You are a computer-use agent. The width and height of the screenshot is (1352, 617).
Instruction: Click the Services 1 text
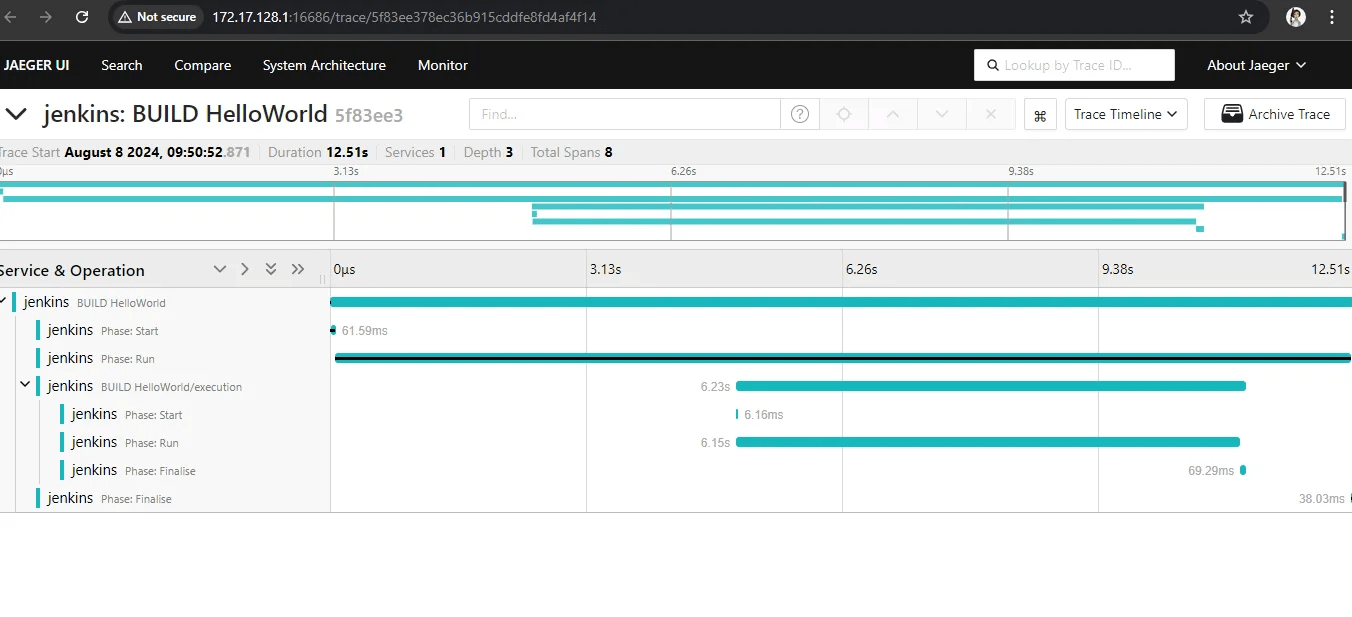tap(415, 152)
